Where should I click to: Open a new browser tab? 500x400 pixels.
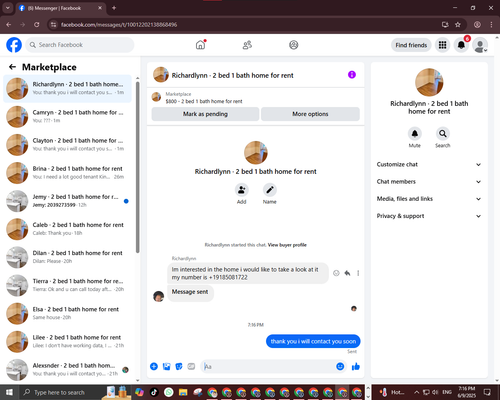pos(114,8)
